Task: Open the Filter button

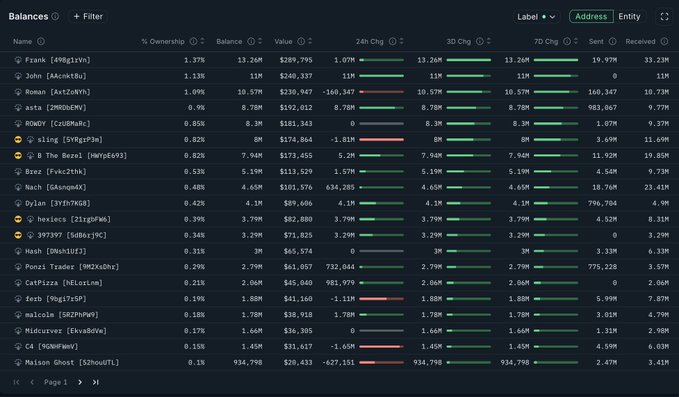Action: point(88,16)
